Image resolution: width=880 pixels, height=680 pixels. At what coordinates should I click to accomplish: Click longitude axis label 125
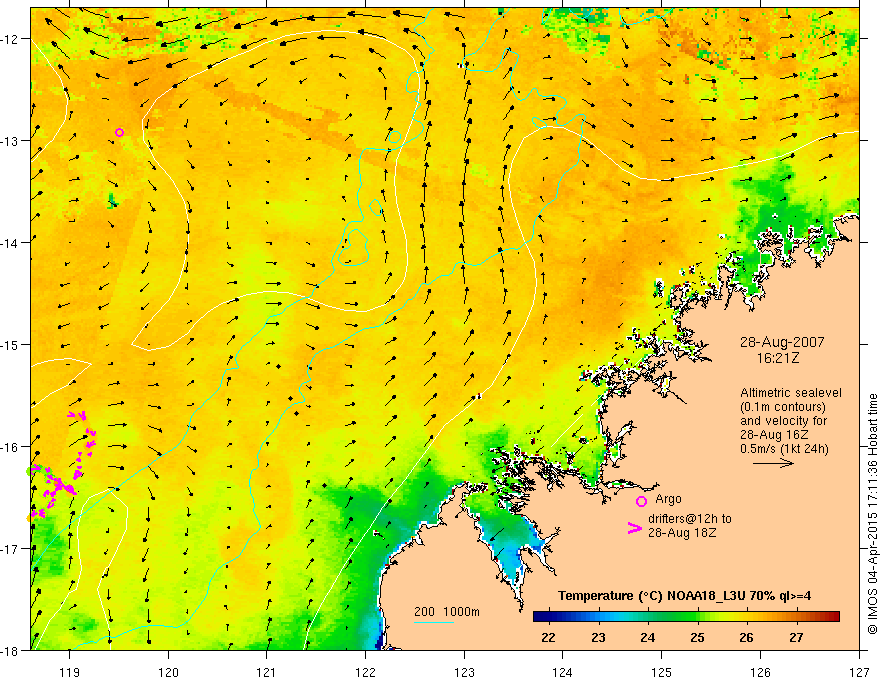662,671
